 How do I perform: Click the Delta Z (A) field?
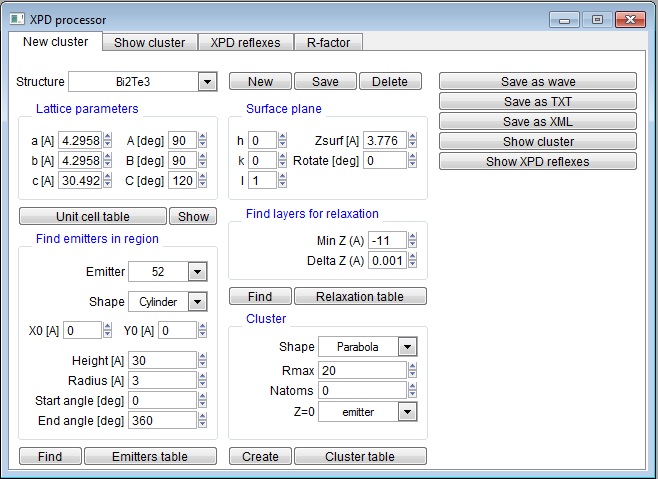click(387, 261)
